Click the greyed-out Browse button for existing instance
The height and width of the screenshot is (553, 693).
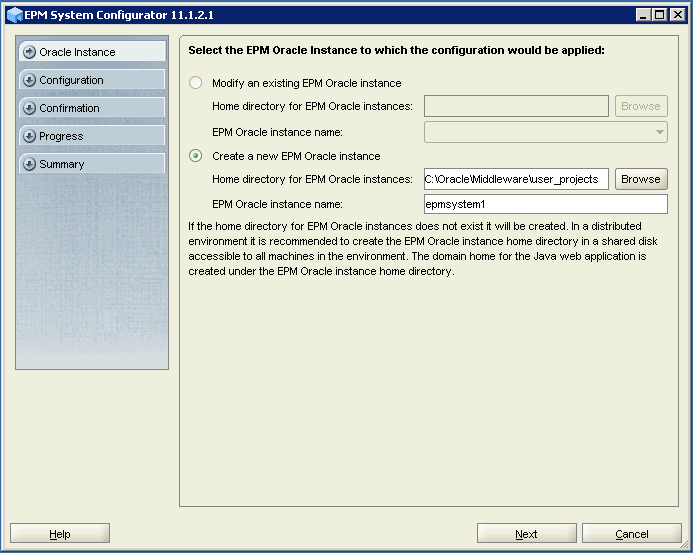click(641, 106)
